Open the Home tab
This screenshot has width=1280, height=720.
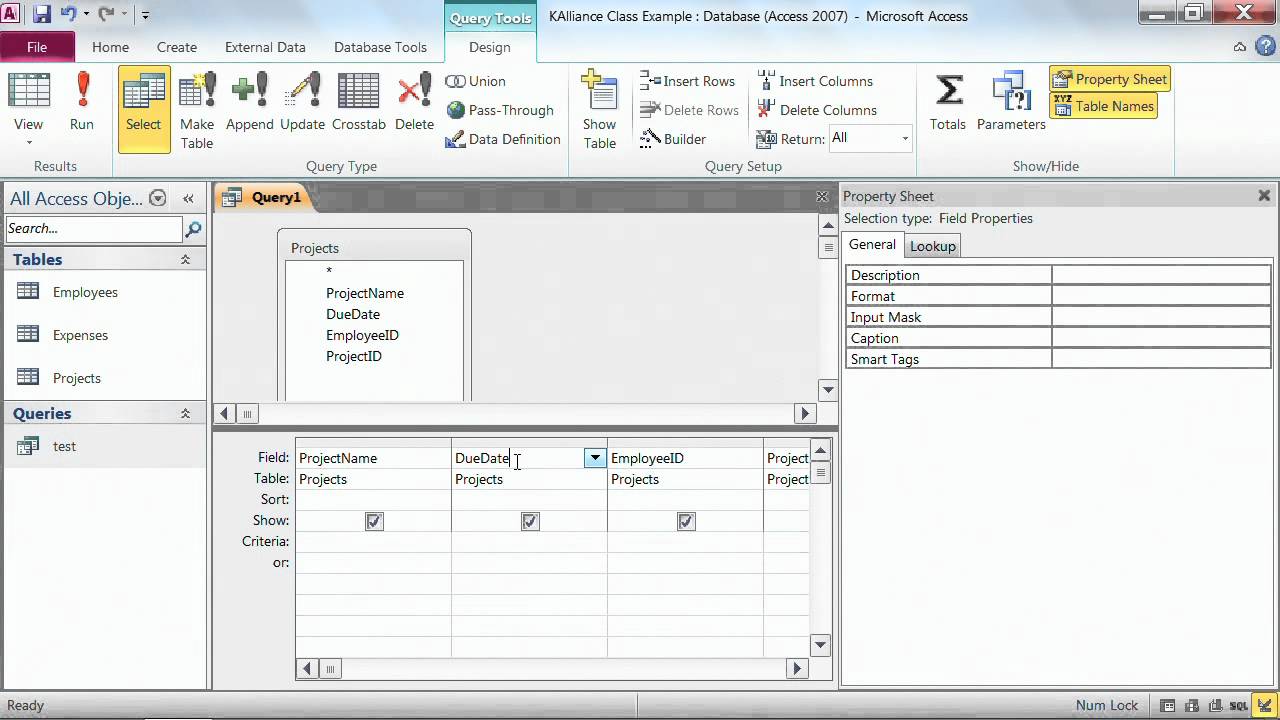110,47
